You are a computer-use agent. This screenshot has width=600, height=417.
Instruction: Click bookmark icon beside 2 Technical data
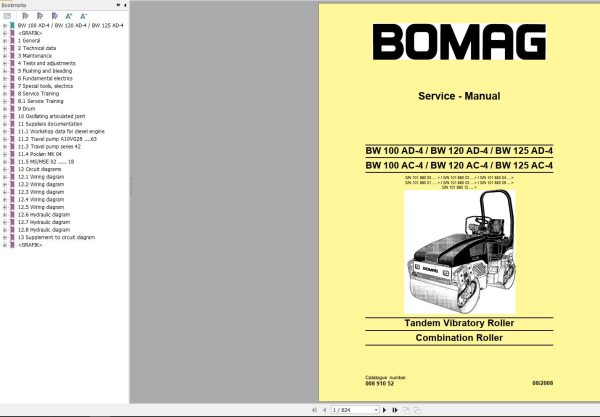[12, 48]
